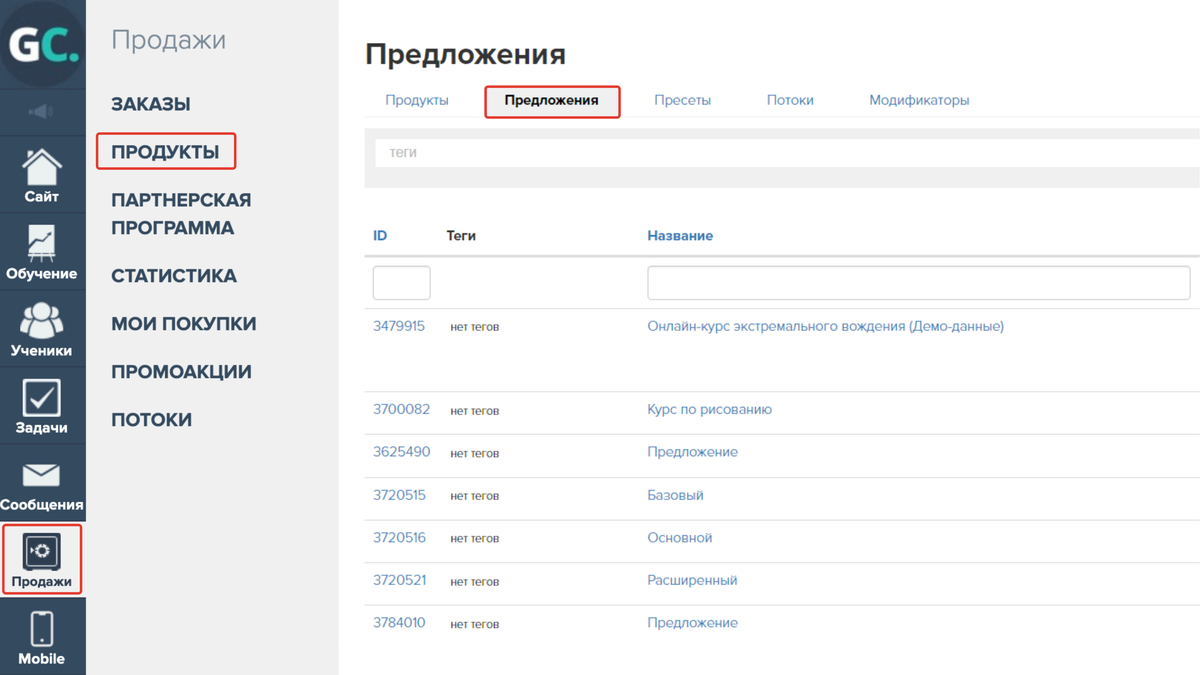
Task: Switch to the Пресеты tab
Action: (683, 100)
